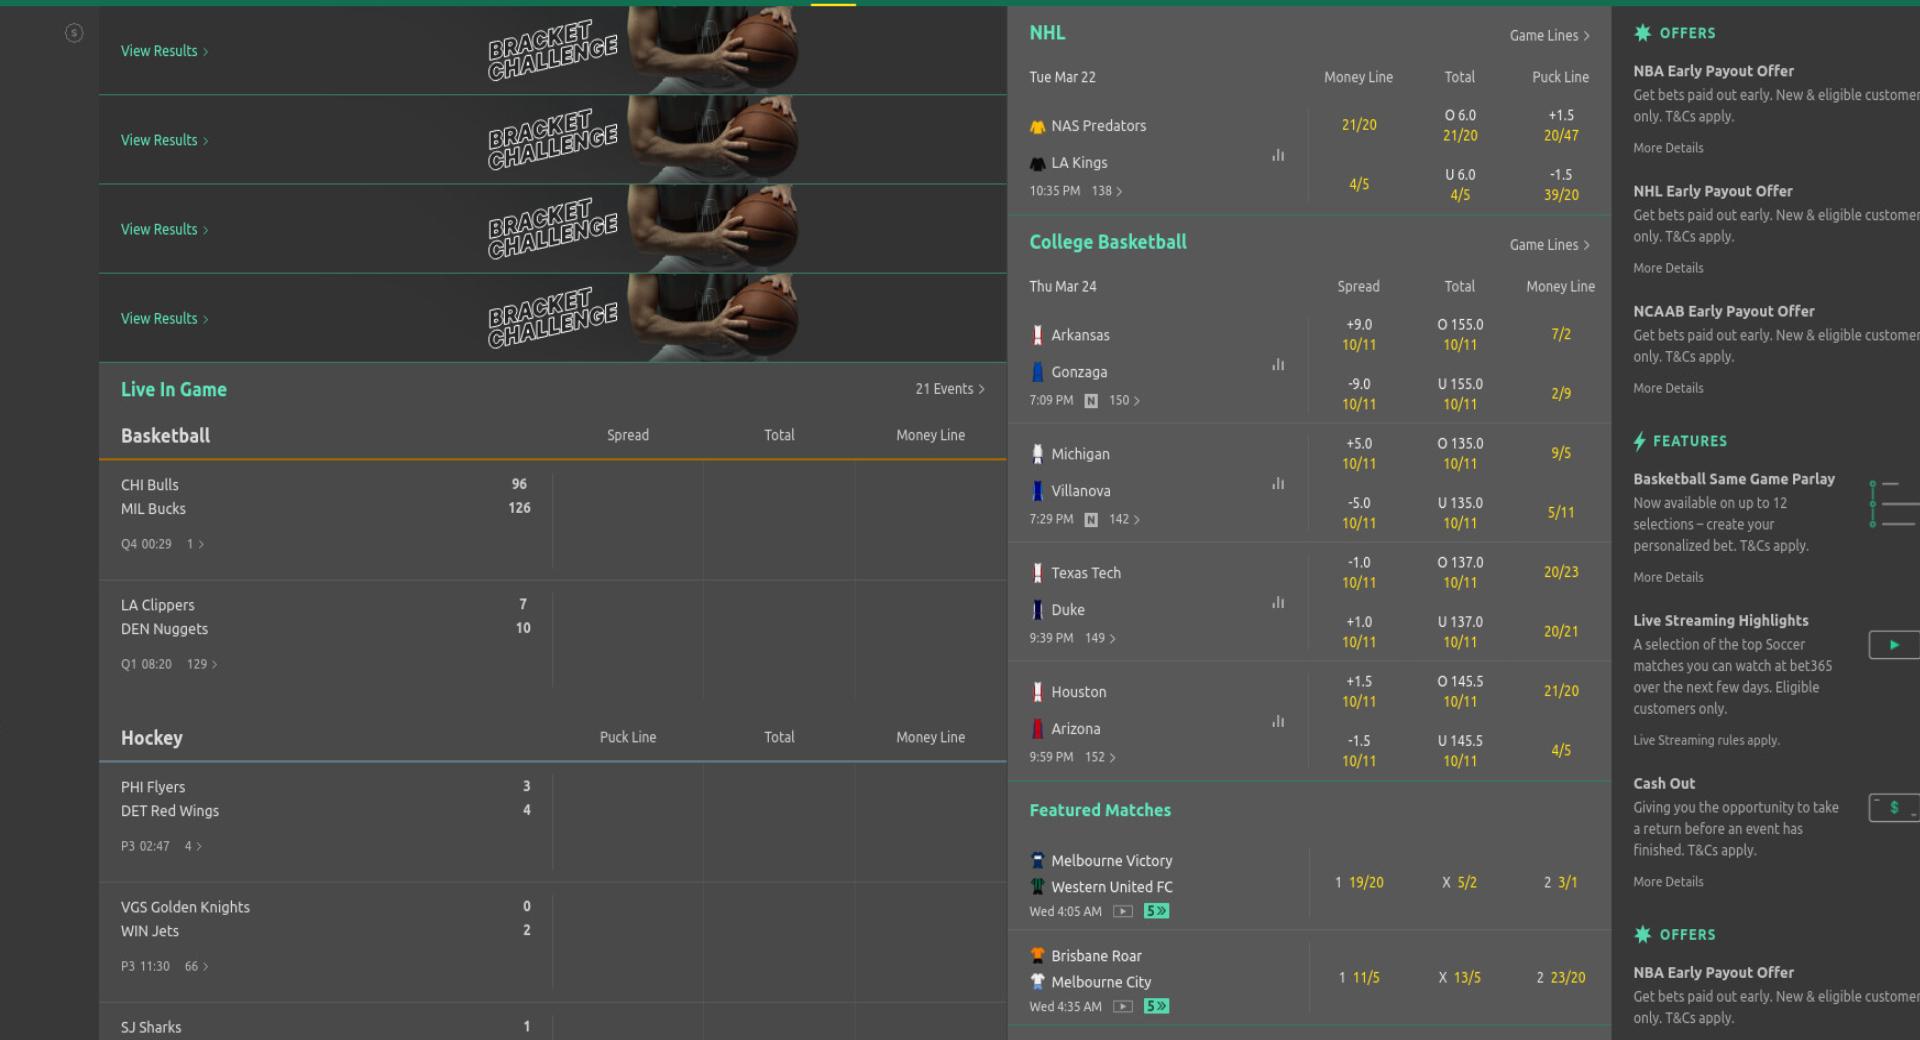Click the circular S icon at top left
Screen dimensions: 1920x1040
point(74,33)
